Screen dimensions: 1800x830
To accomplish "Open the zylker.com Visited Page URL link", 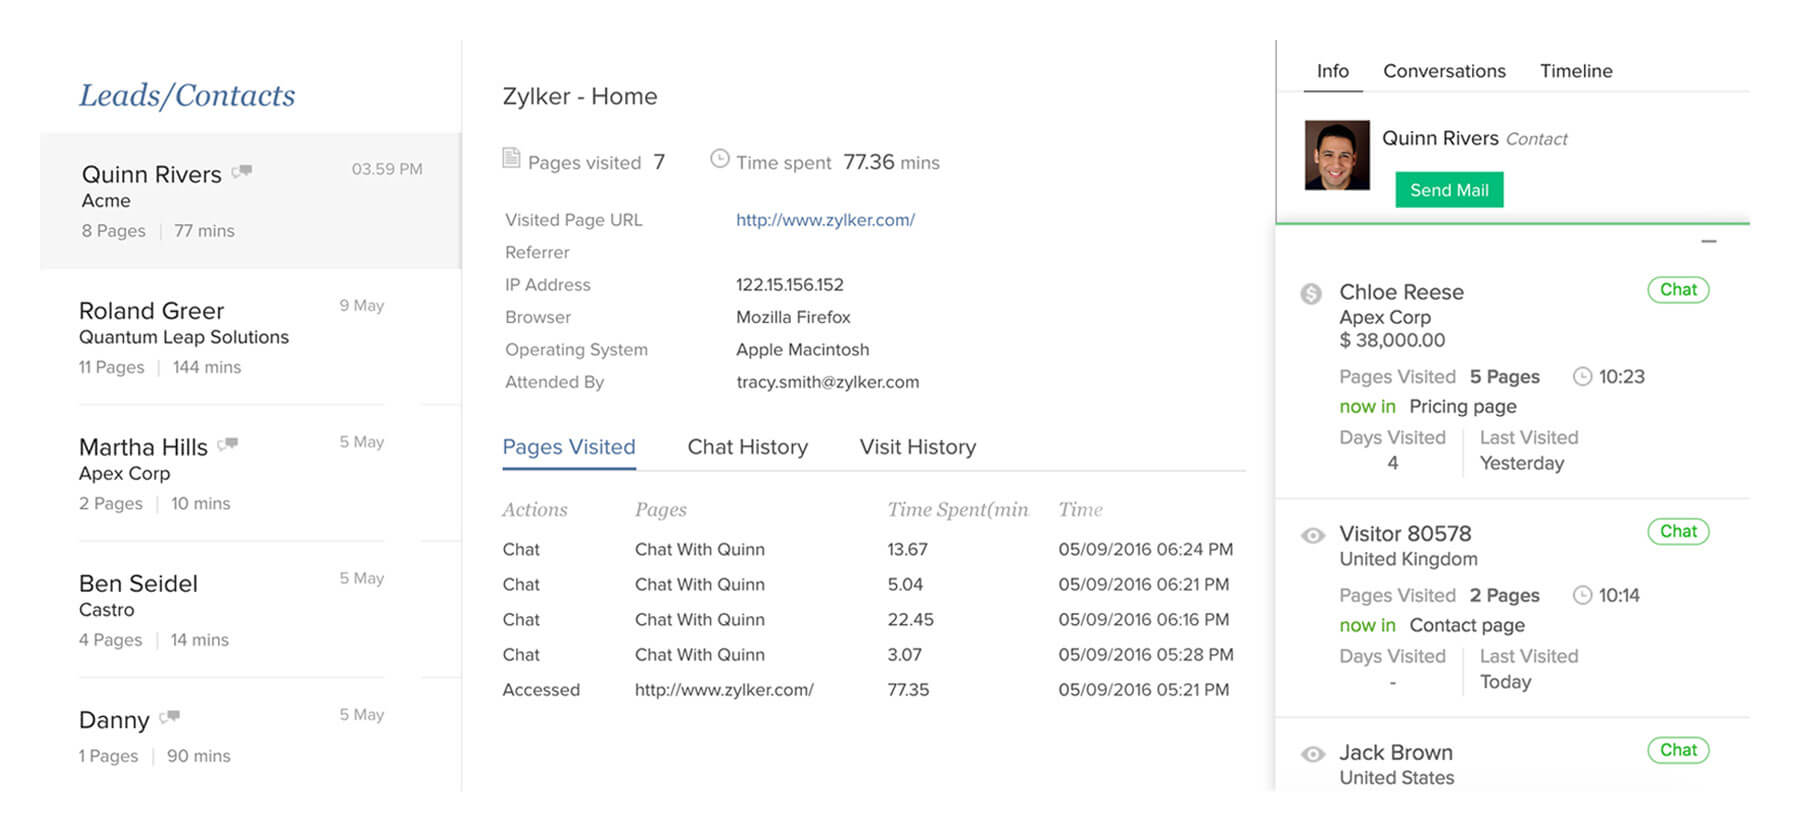I will pos(825,220).
